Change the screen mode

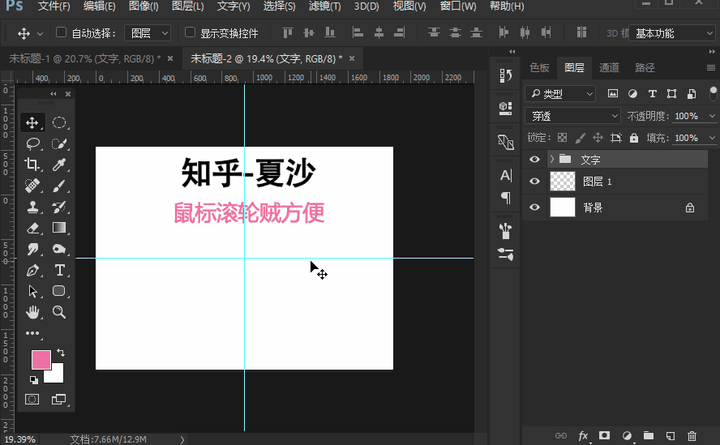tap(59, 399)
